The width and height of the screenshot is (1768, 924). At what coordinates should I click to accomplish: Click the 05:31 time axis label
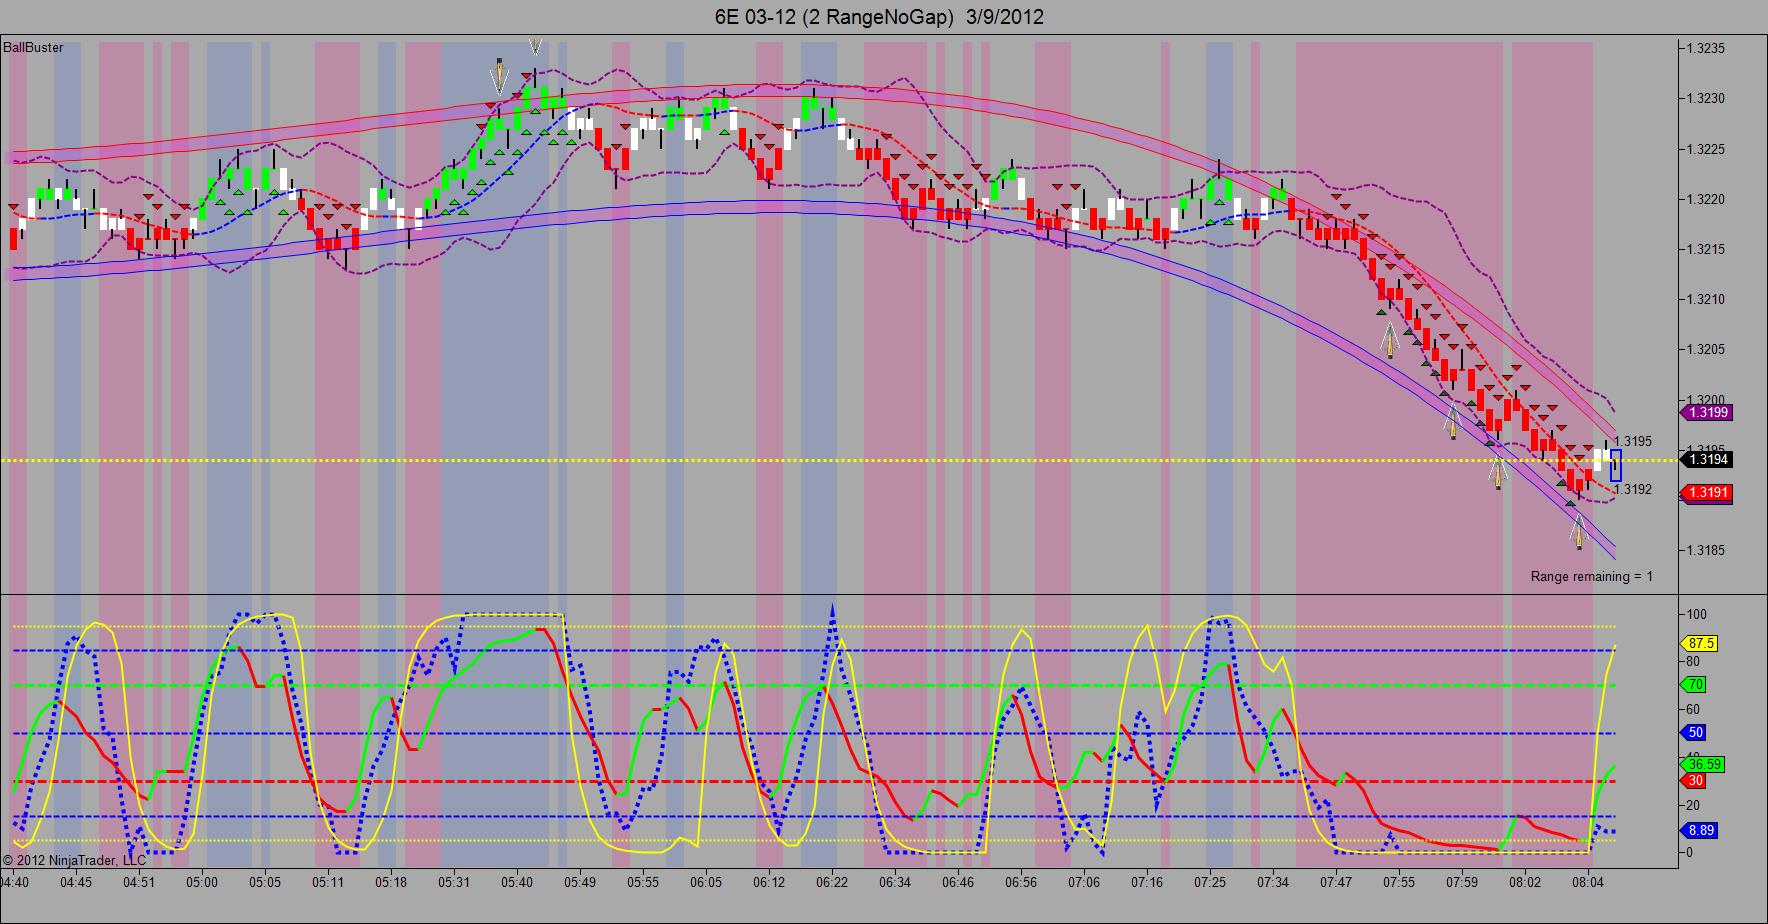coord(454,882)
